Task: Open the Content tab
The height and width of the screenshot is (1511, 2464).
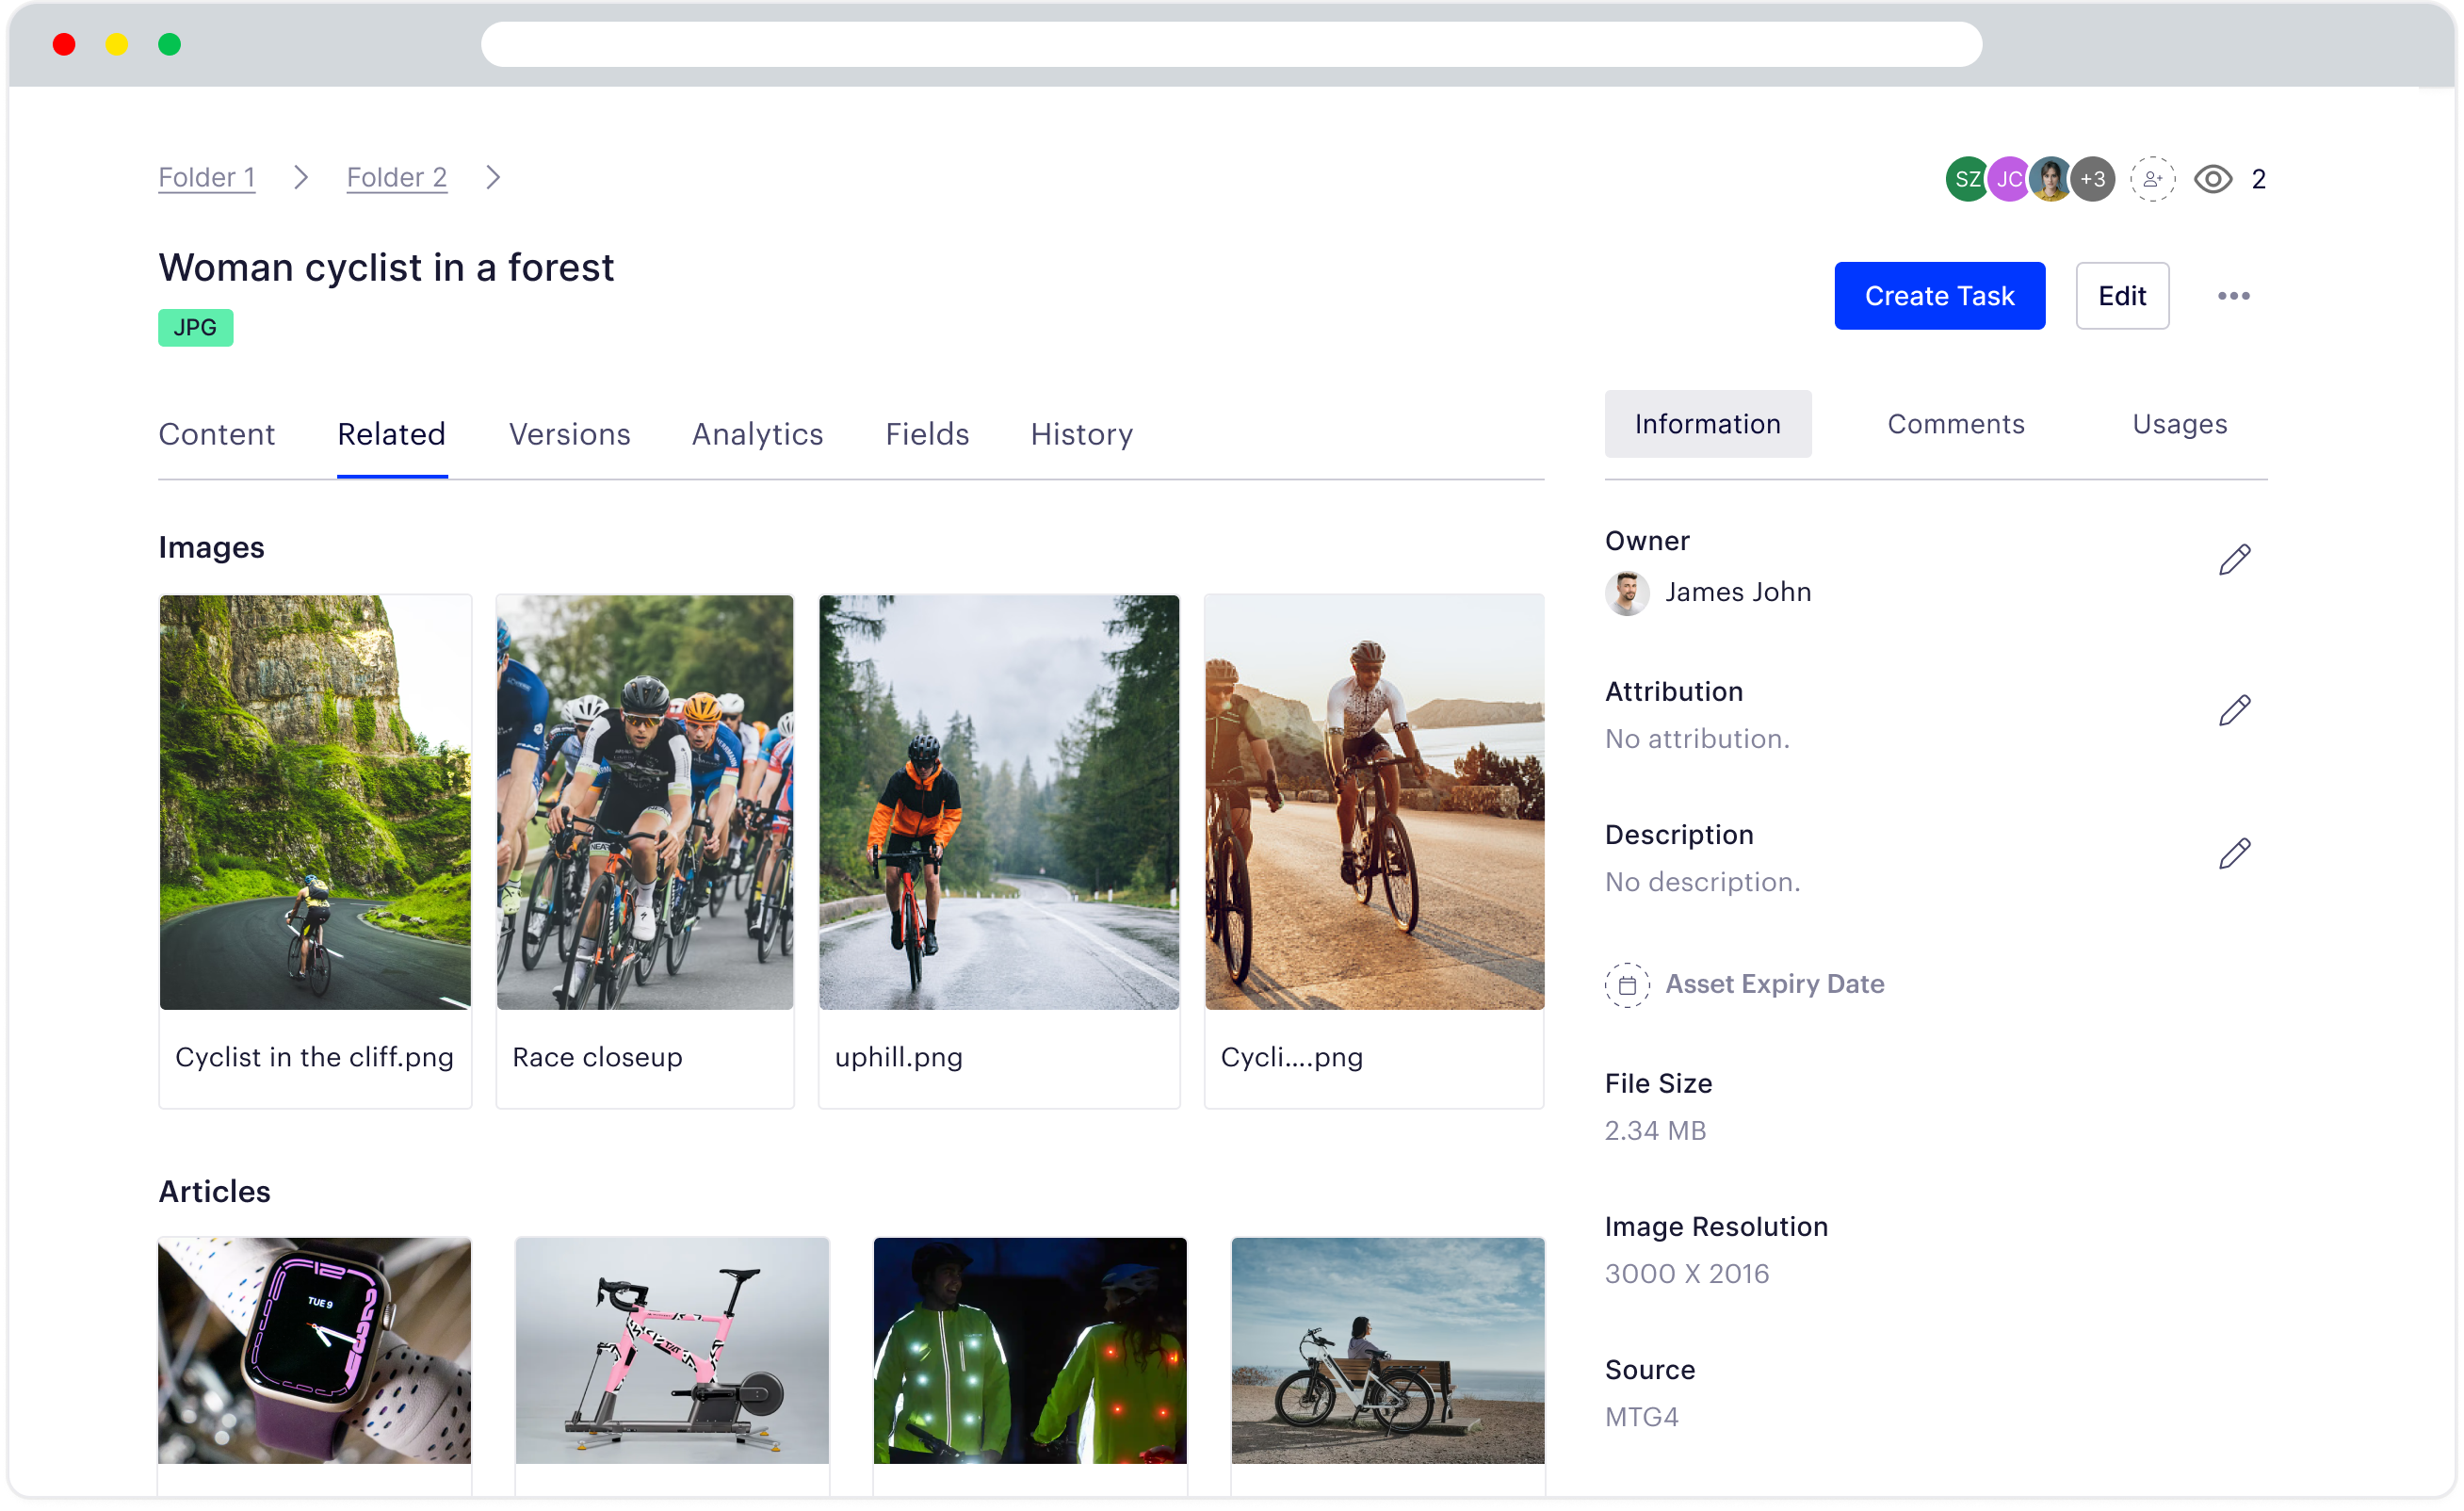Action: coord(216,434)
